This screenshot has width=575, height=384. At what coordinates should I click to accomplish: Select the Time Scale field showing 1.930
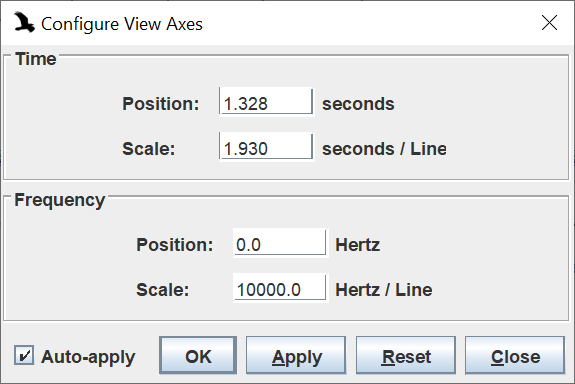(x=267, y=147)
